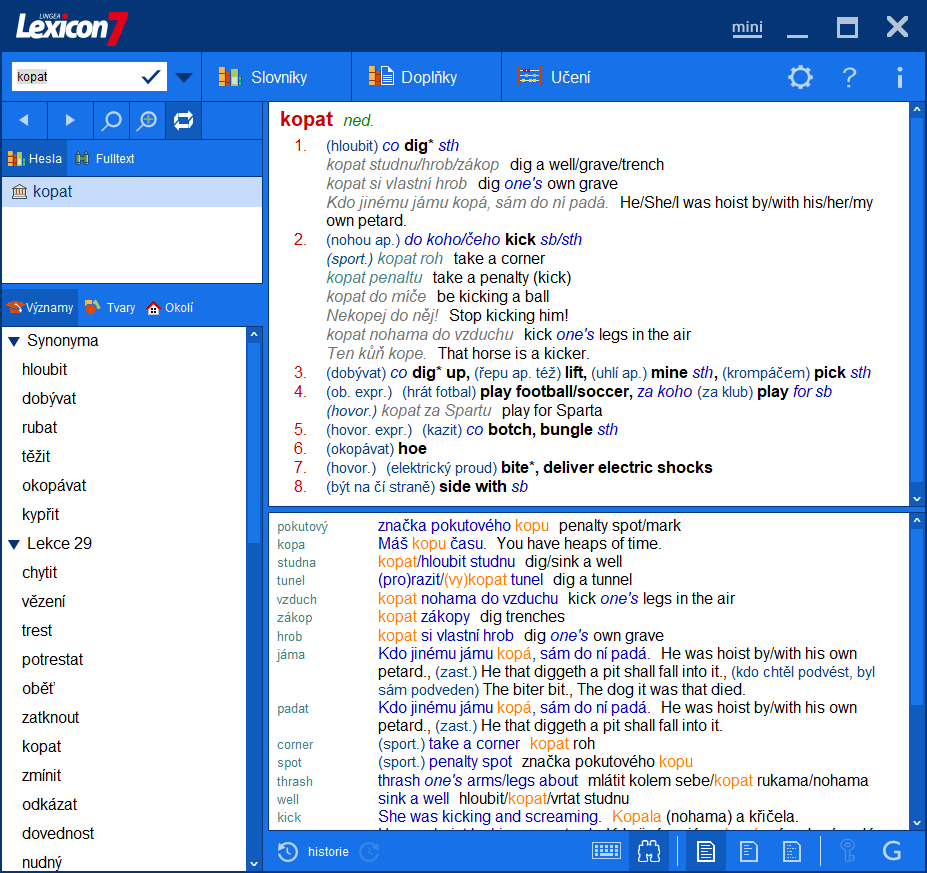Open the Slovníky menu
The width and height of the screenshot is (927, 873).
coord(277,76)
